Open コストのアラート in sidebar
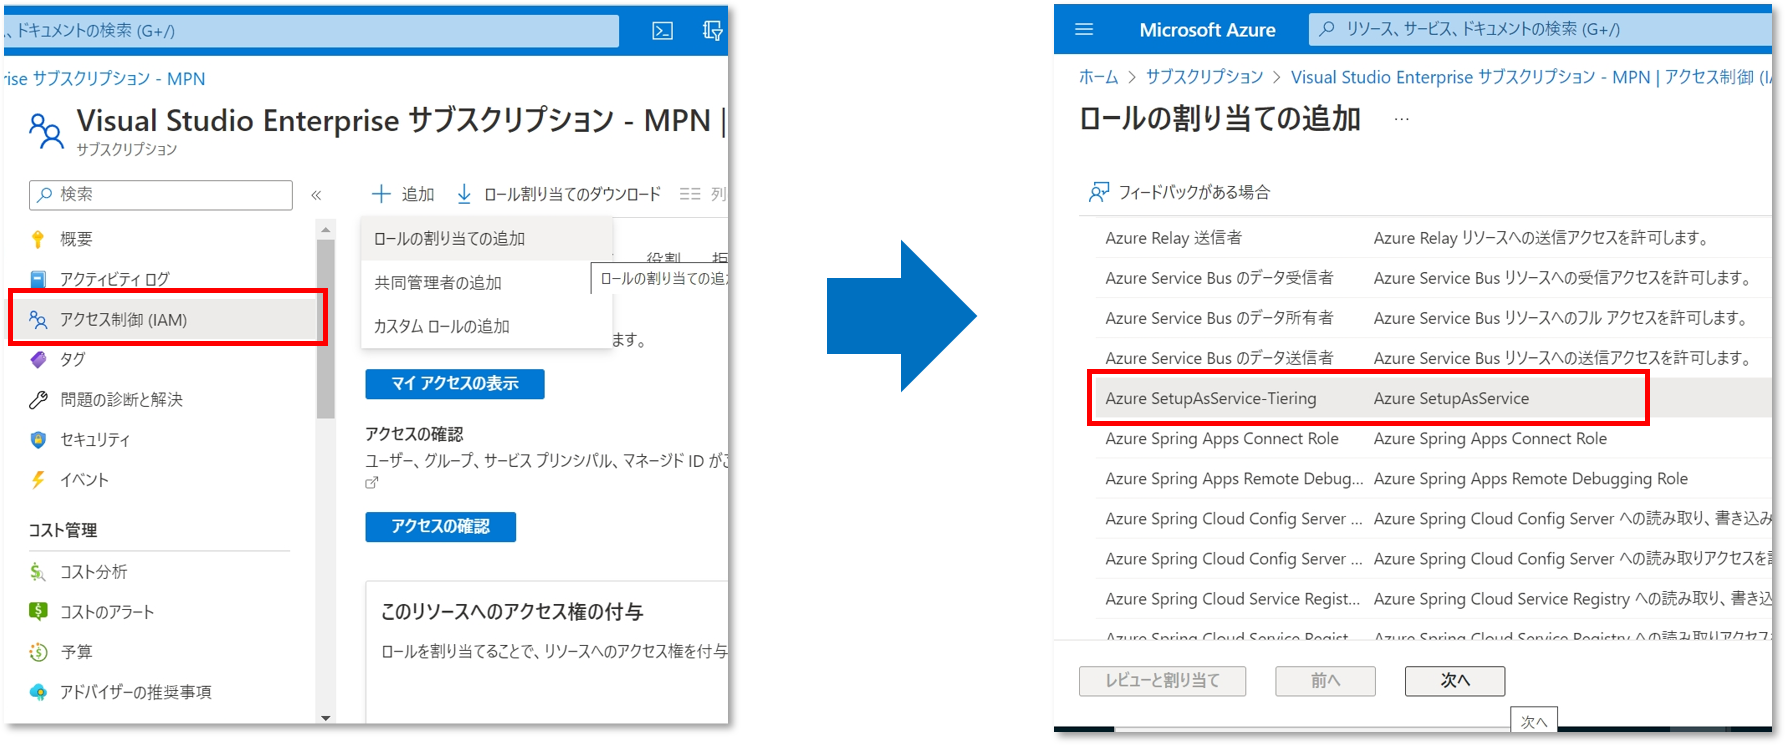Screen dimensions: 1785x745 pos(107,612)
